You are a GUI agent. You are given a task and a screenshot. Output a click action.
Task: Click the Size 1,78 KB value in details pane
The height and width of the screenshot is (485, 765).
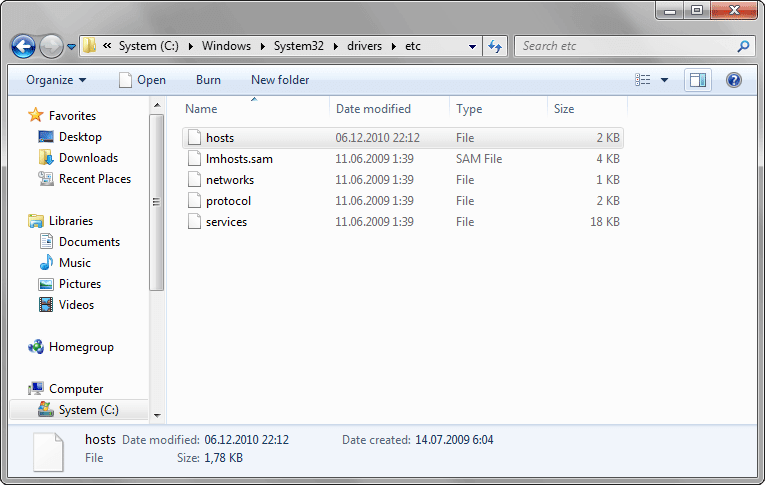coord(223,458)
